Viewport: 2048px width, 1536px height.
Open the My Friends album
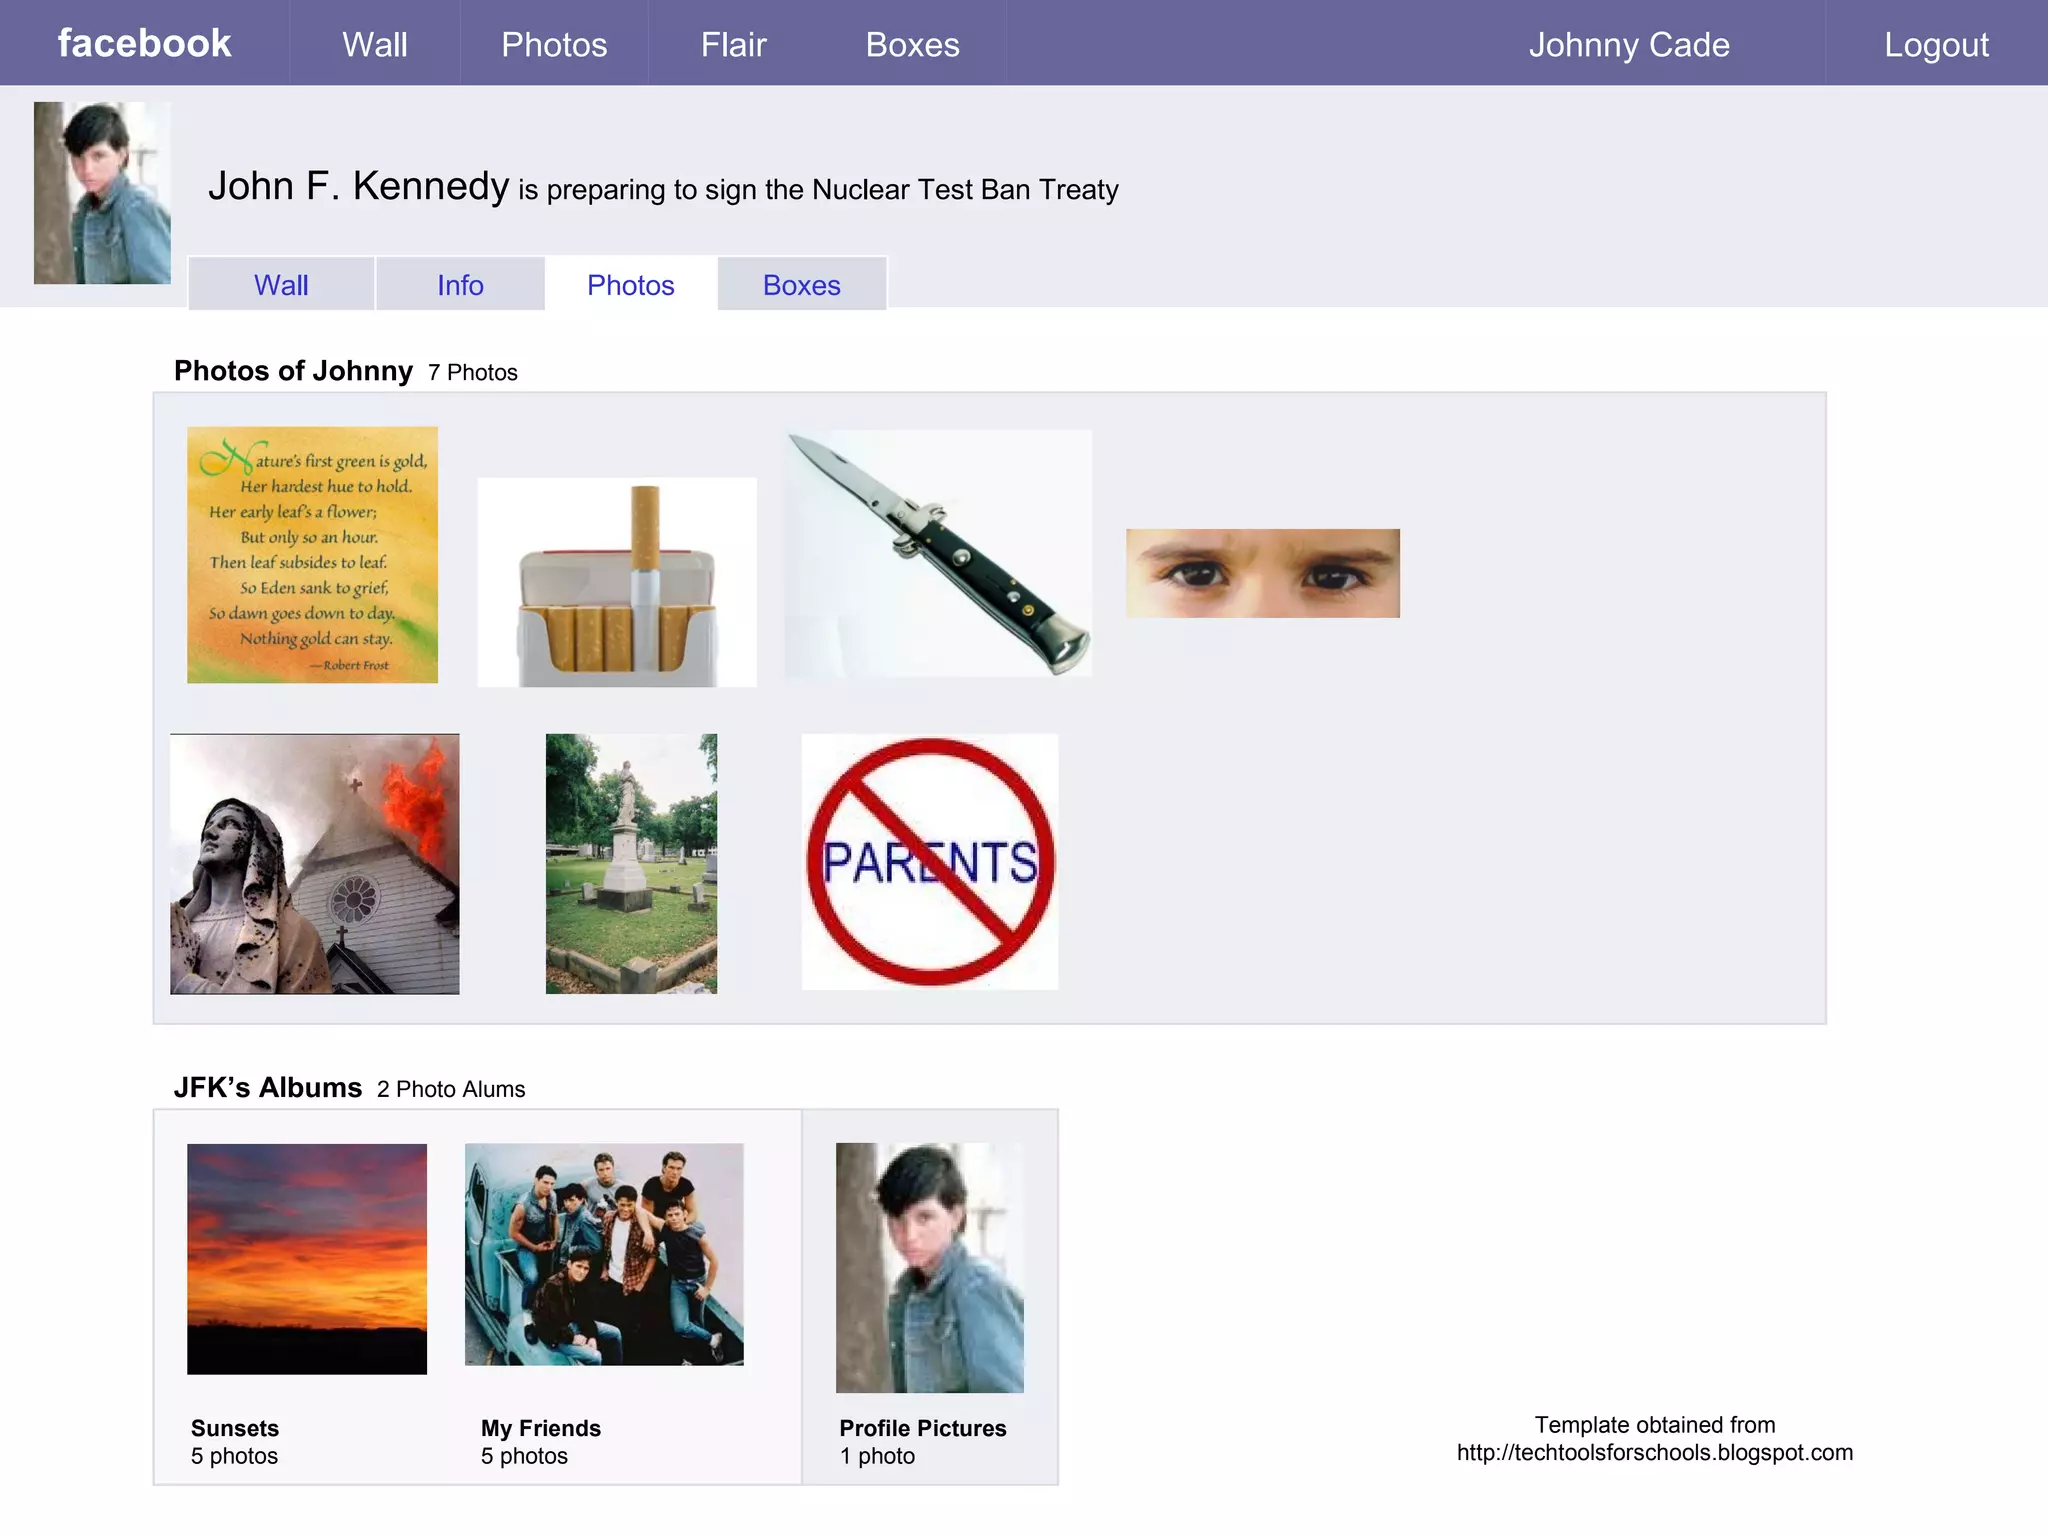click(604, 1254)
